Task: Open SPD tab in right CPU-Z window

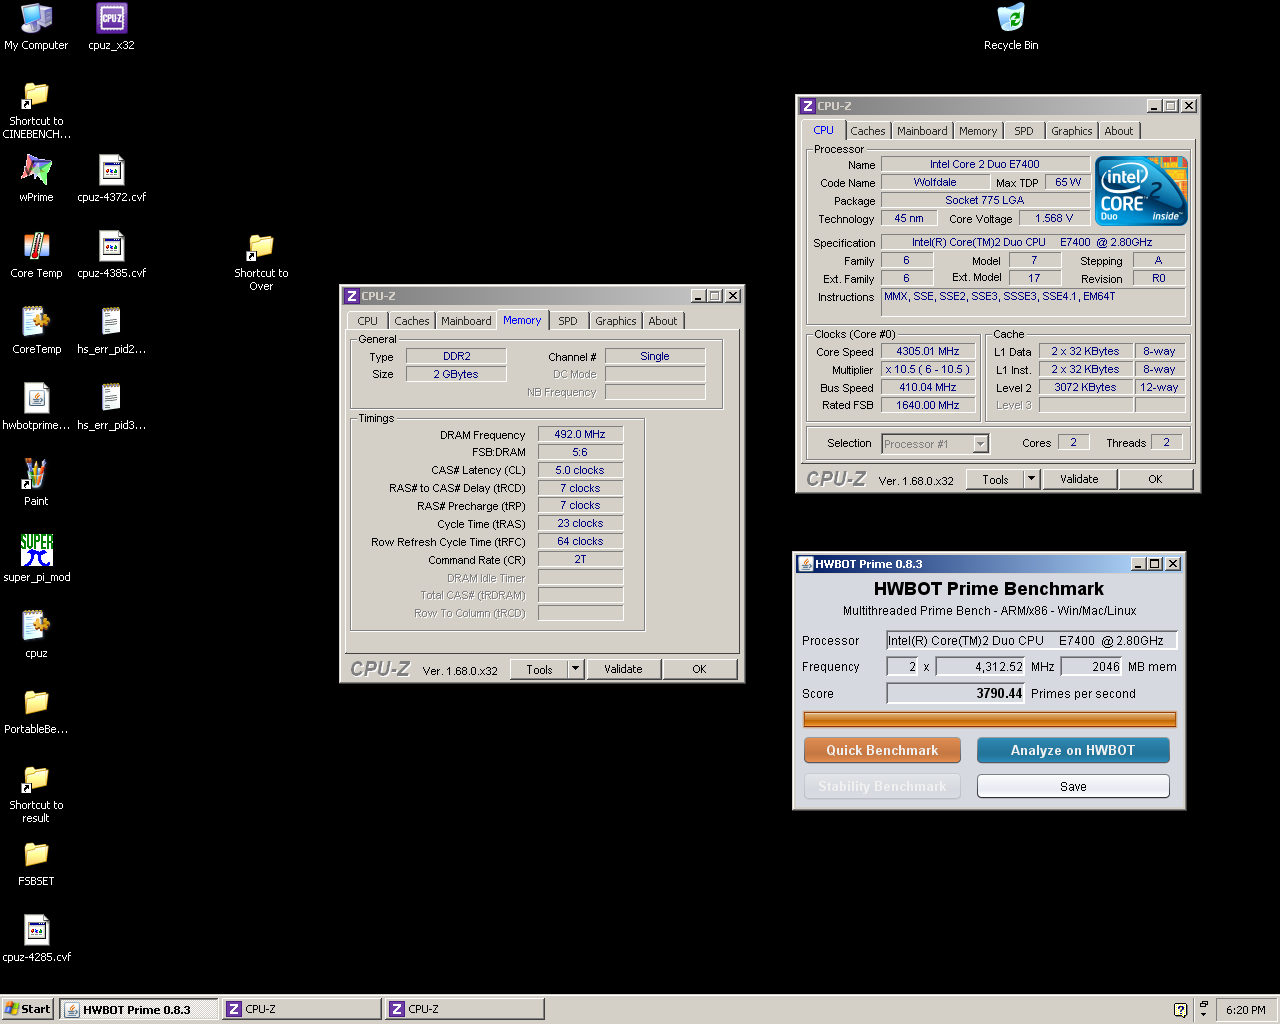Action: click(1024, 131)
